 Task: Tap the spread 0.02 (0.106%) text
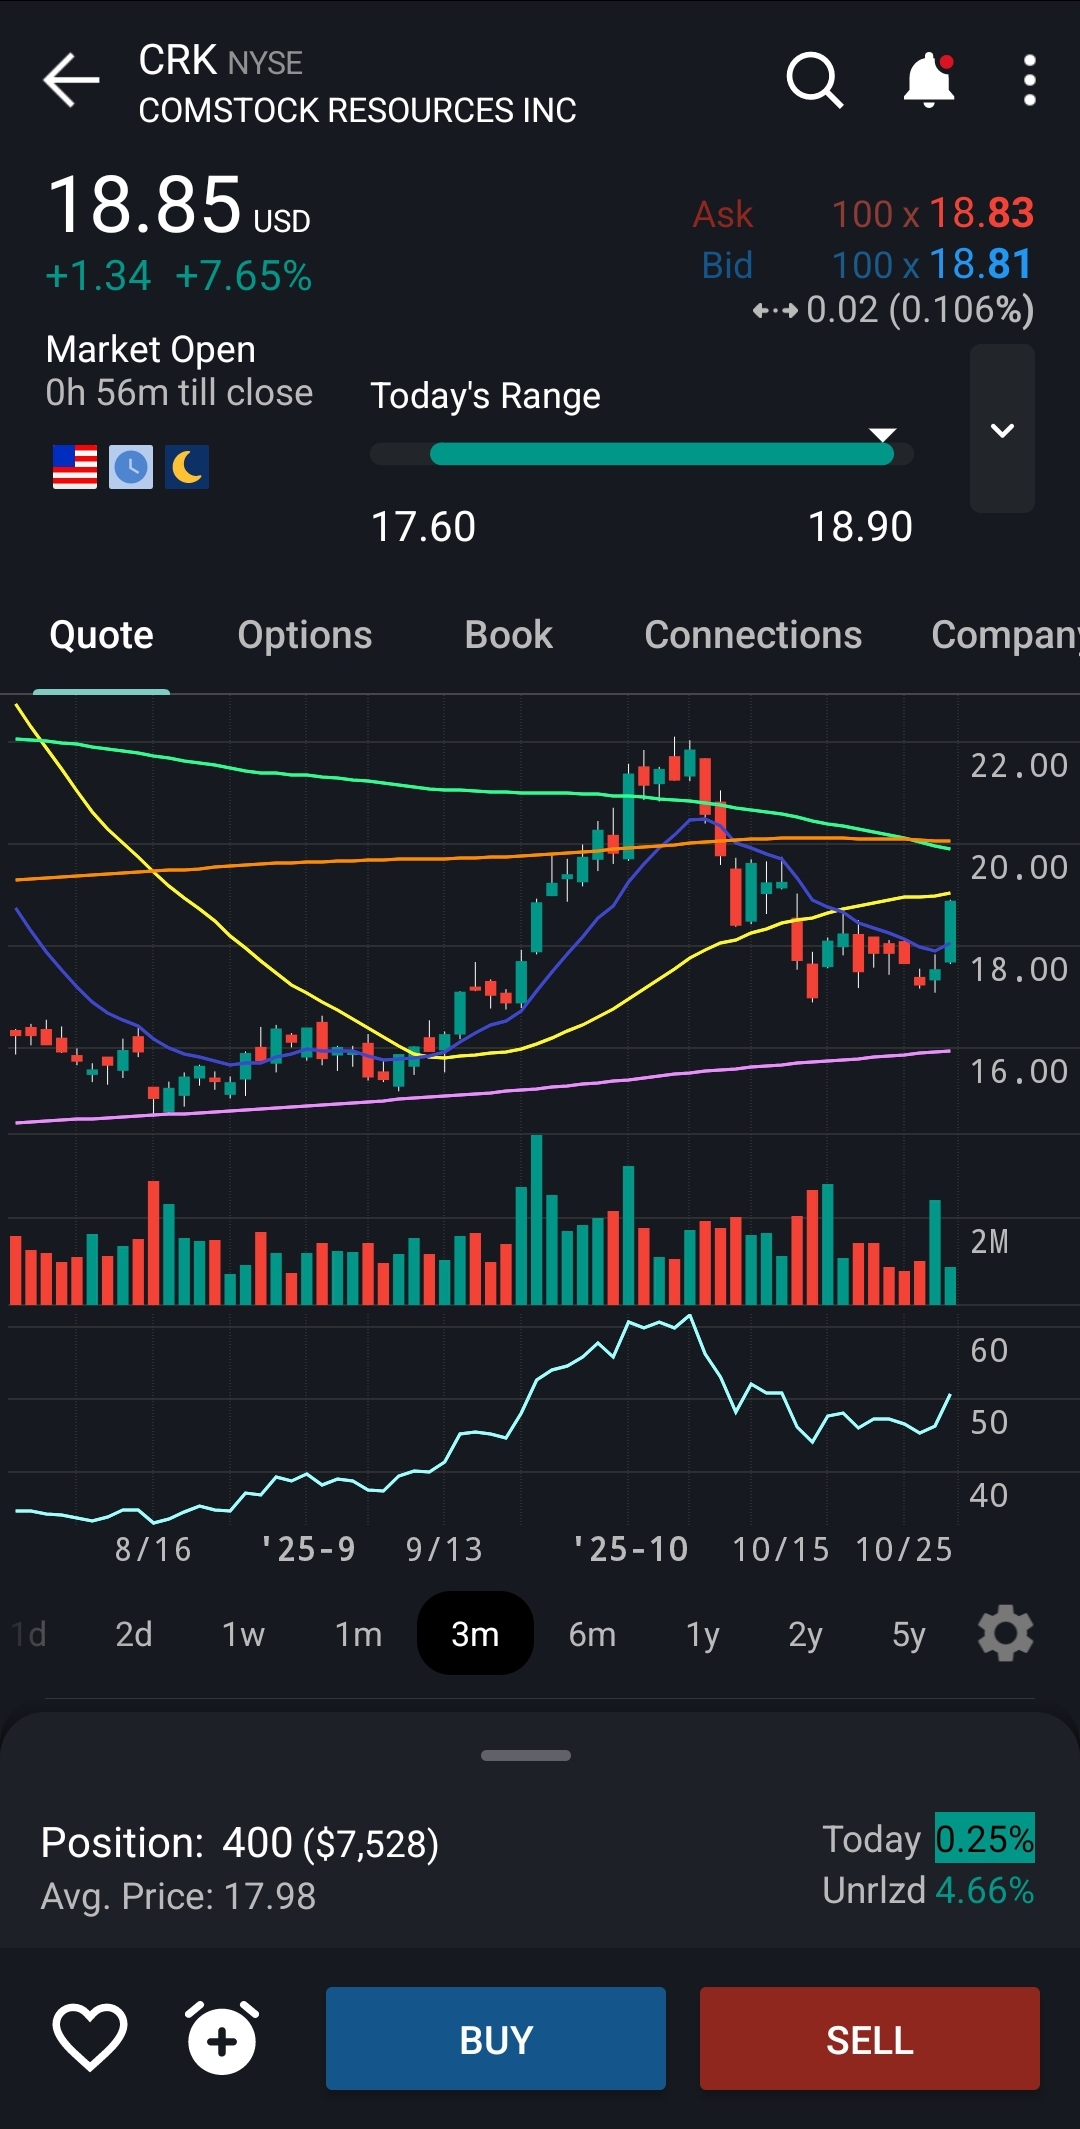[x=920, y=310]
